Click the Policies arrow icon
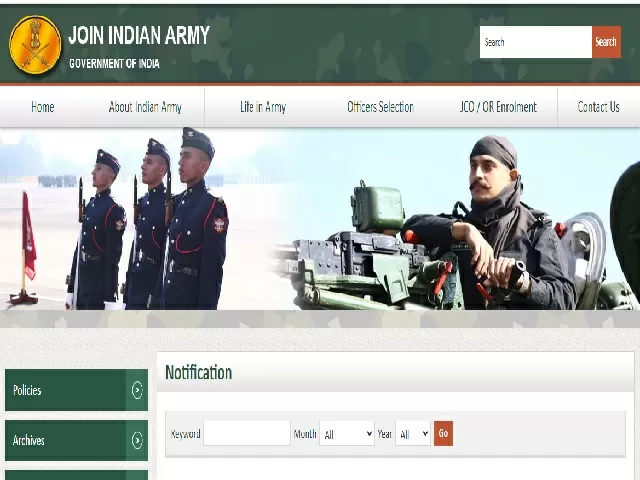 click(137, 391)
